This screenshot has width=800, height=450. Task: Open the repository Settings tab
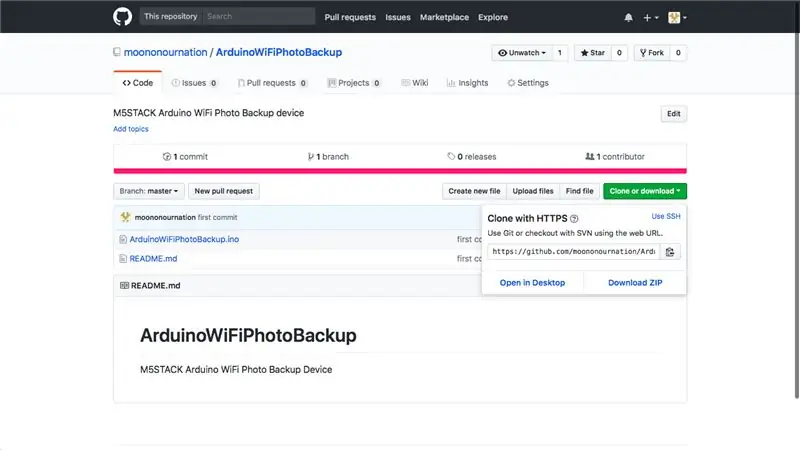click(528, 83)
